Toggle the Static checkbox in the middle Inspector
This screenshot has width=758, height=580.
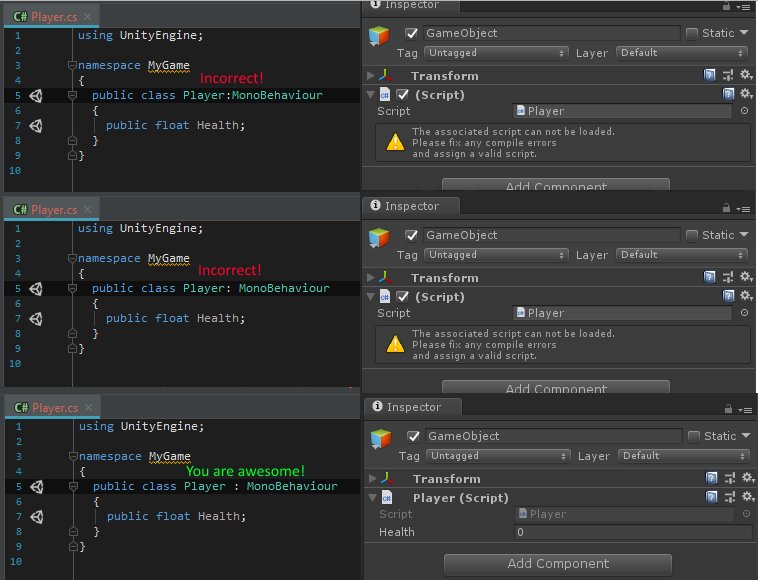click(692, 235)
